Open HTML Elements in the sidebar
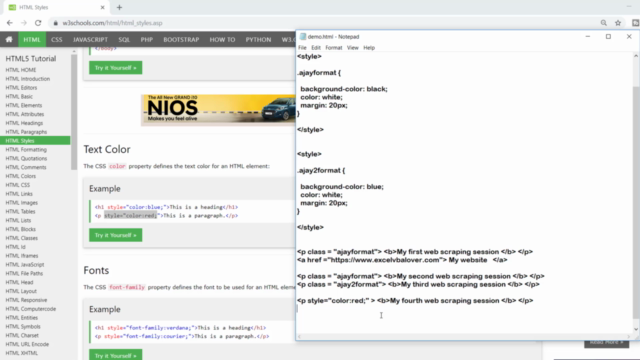This screenshot has width=640, height=360. [x=24, y=105]
